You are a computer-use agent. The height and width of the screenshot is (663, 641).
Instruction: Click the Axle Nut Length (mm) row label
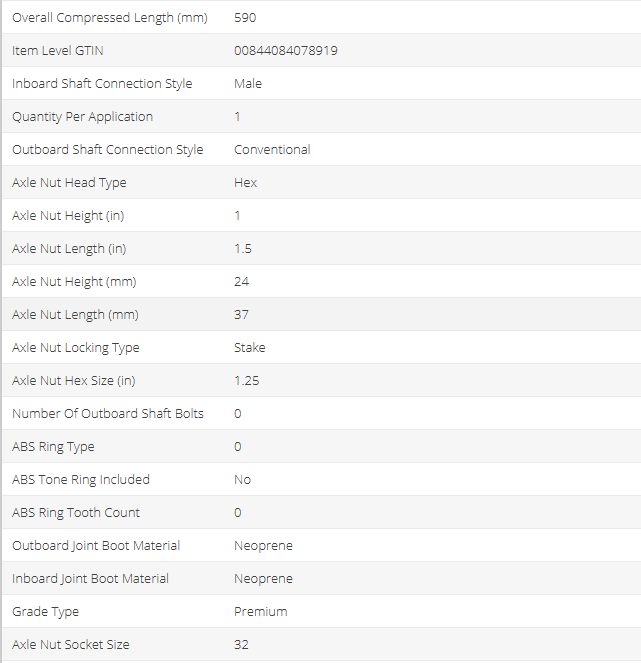click(x=75, y=315)
